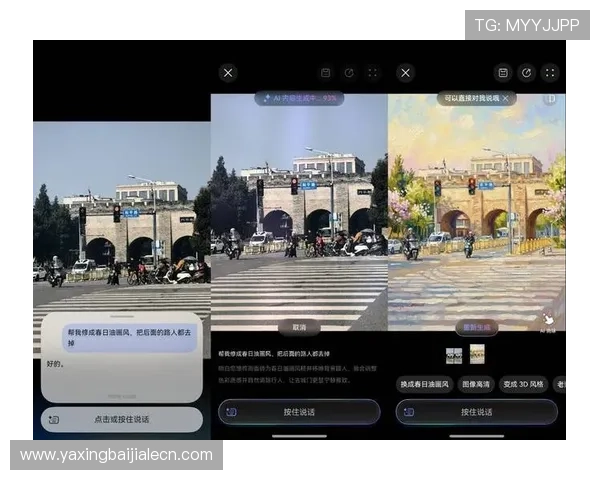Close the right-hand oil-painting result screen
Screen dimensions: 600x480
pos(405,73)
